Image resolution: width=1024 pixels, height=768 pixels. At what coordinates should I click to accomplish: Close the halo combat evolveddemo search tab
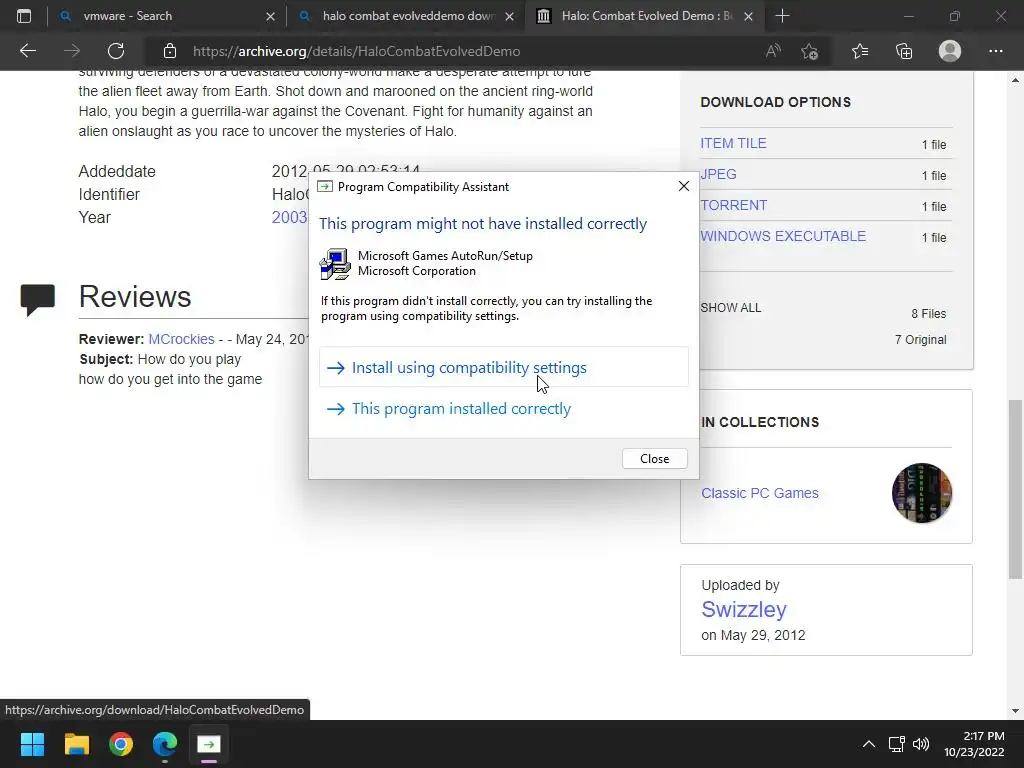509,16
